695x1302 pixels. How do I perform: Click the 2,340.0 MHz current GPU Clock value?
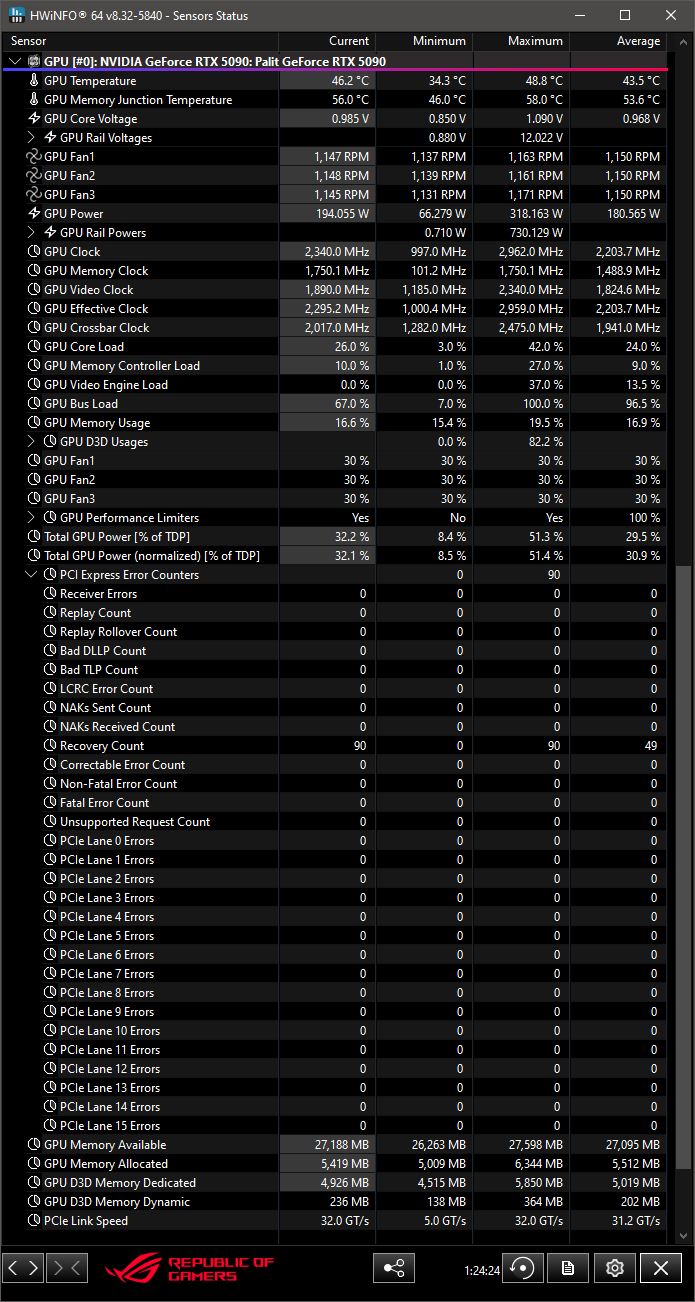(x=337, y=252)
